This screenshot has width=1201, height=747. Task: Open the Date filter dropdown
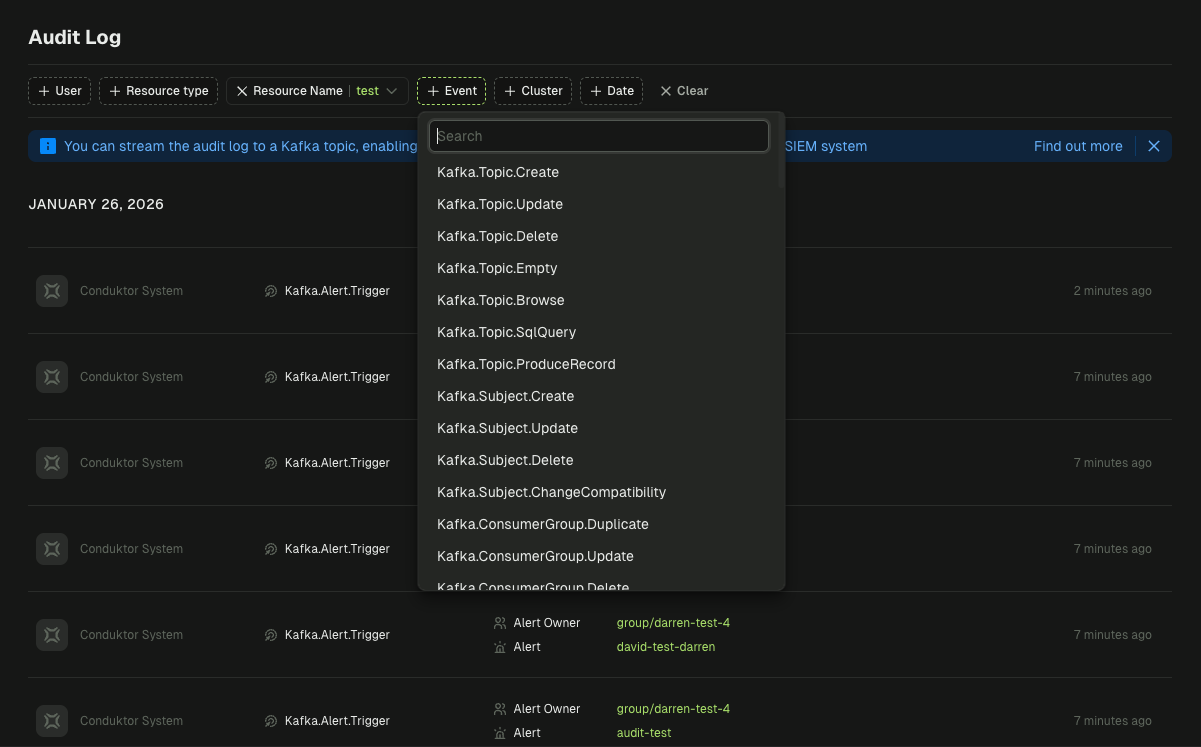click(x=611, y=91)
